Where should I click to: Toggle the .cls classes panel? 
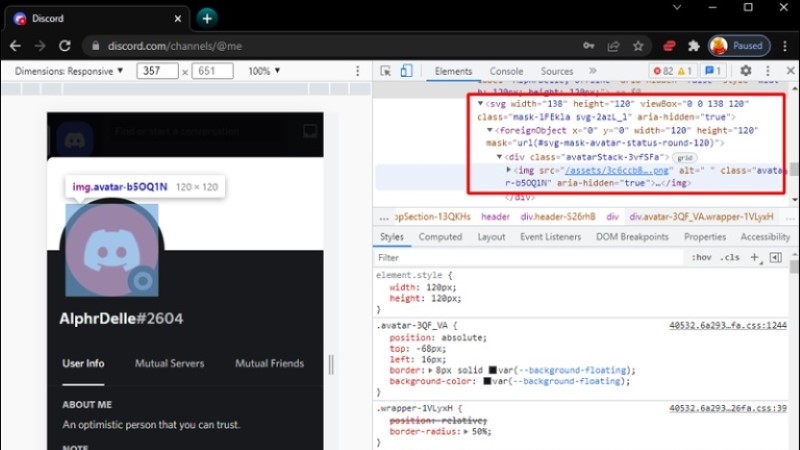[x=730, y=258]
